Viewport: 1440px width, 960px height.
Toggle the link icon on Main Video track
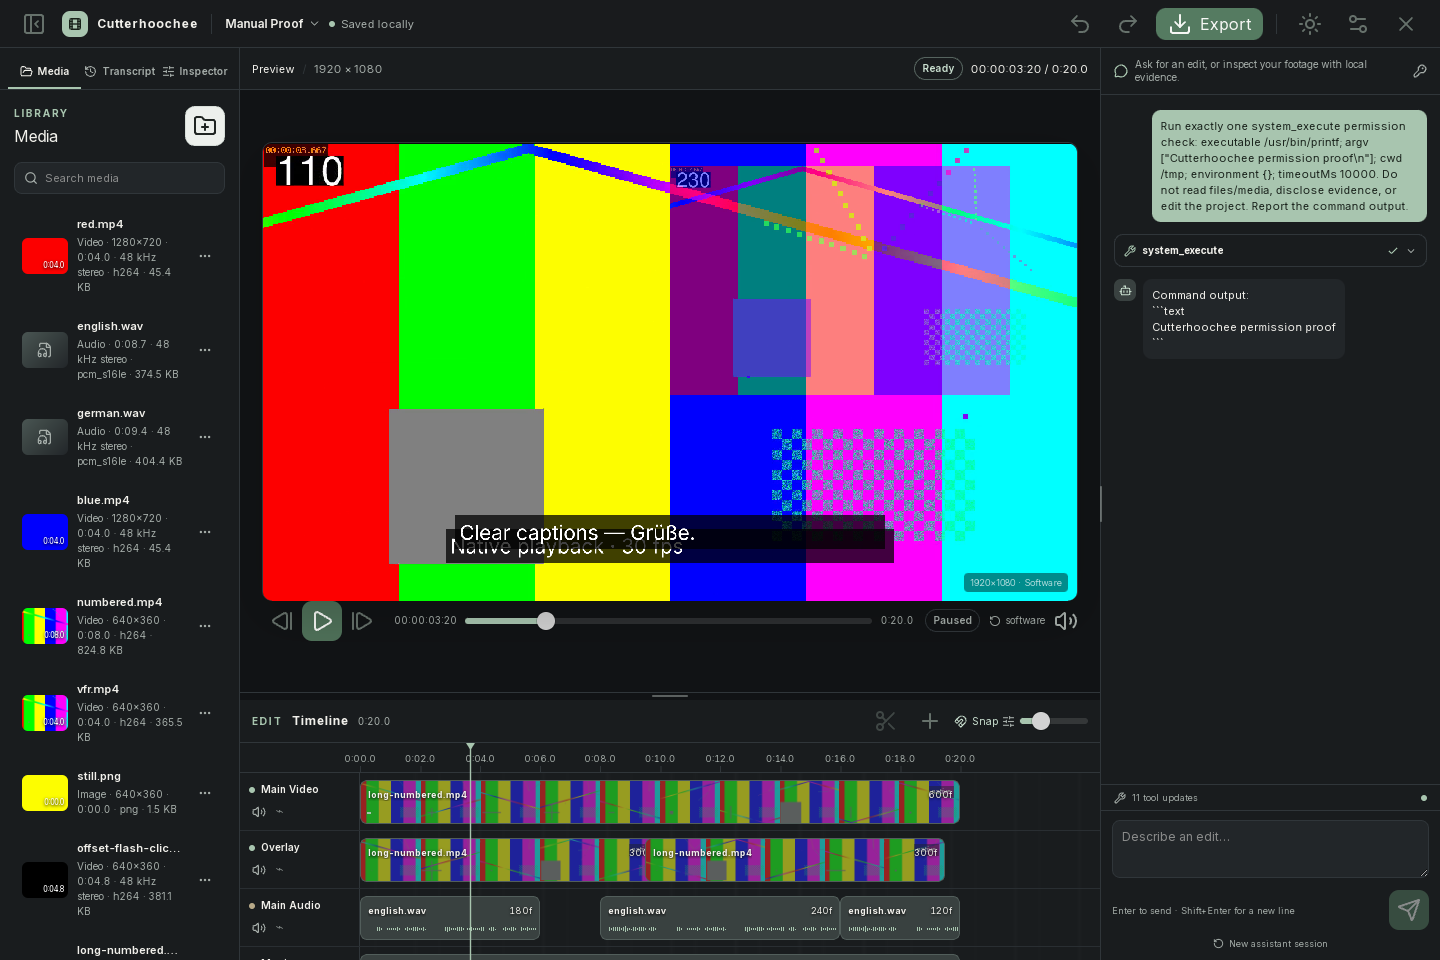280,812
